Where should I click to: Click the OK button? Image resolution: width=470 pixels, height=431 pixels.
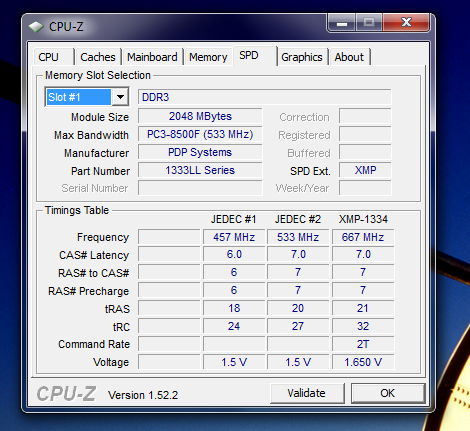(x=388, y=393)
